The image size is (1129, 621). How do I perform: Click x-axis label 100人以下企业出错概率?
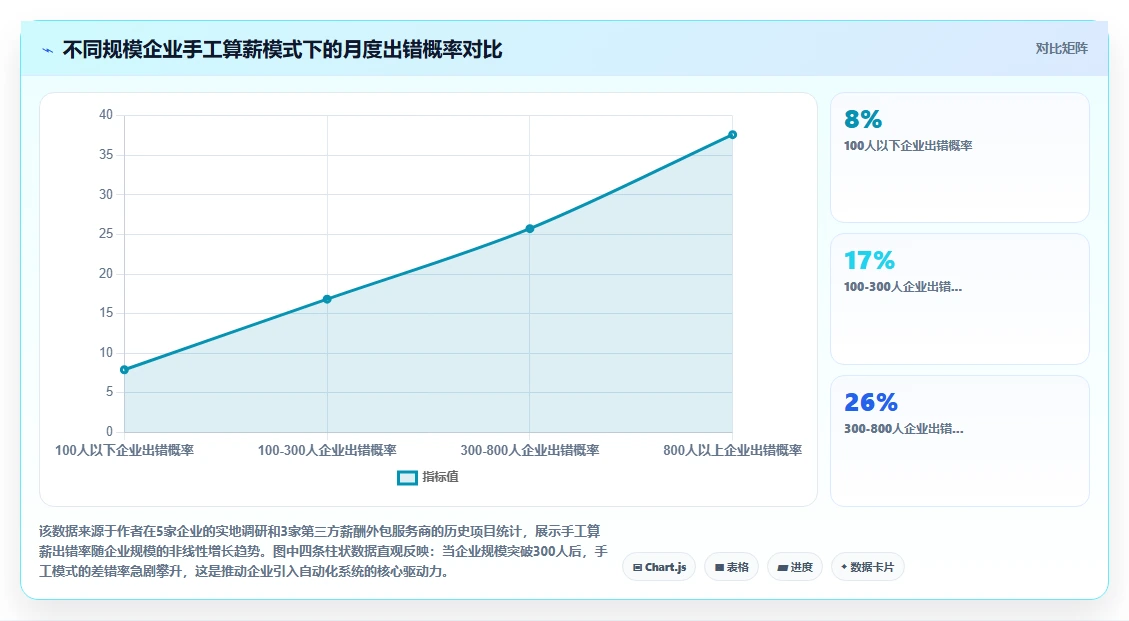pos(125,450)
